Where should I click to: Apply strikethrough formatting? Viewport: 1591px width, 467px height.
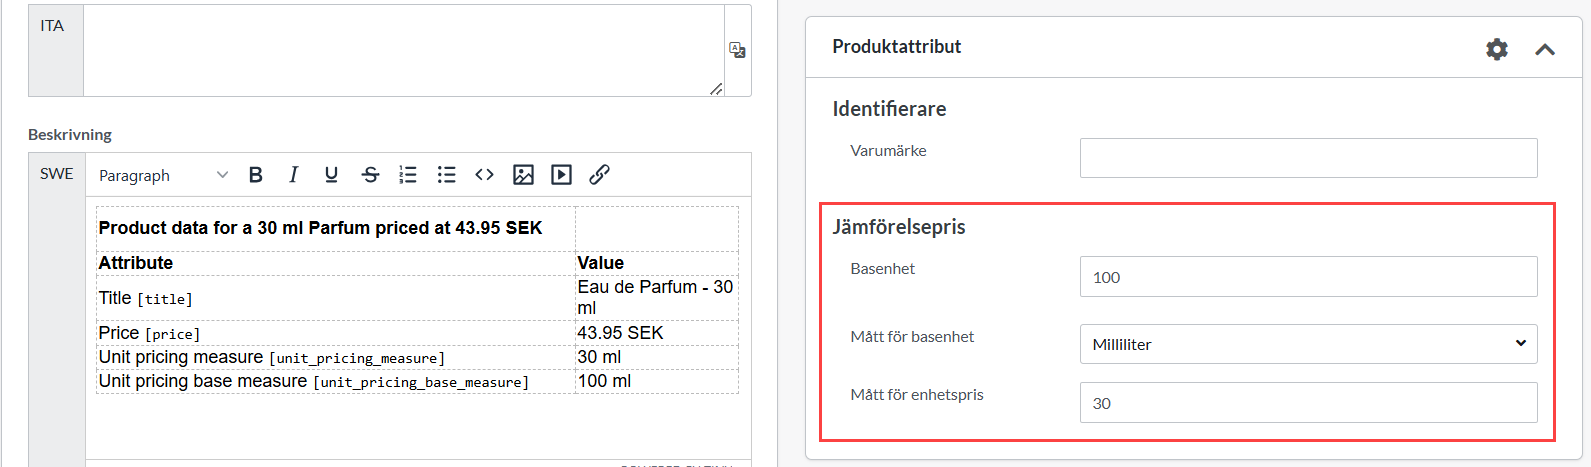coord(370,175)
